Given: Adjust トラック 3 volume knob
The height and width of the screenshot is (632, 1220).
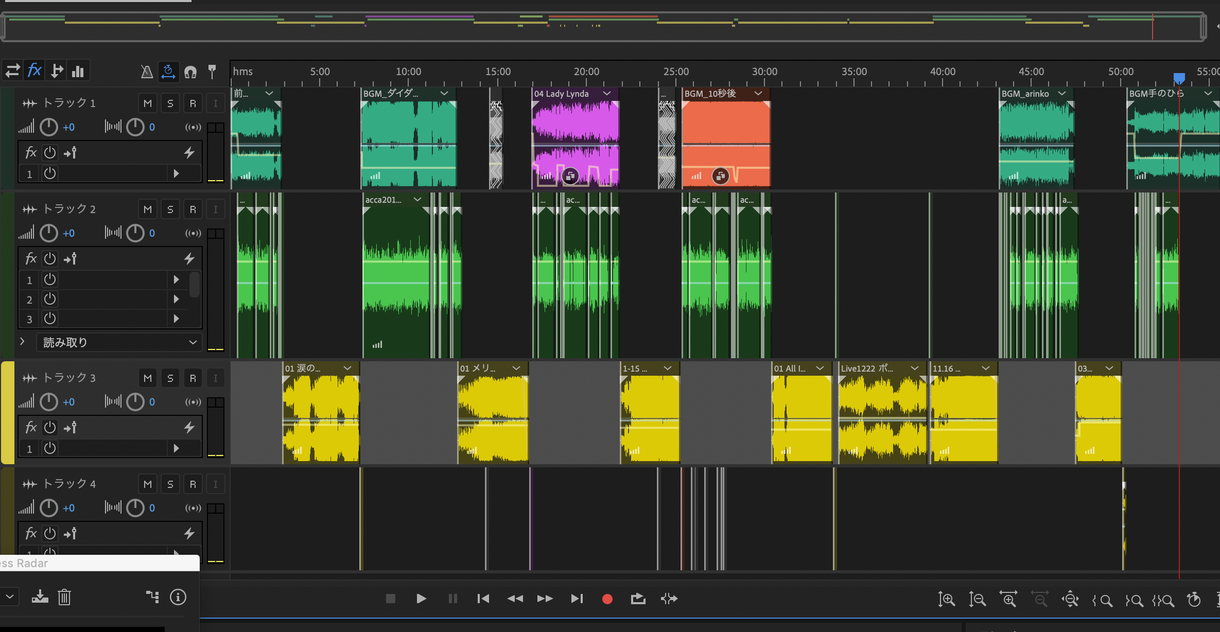Looking at the screenshot, I should coord(48,402).
